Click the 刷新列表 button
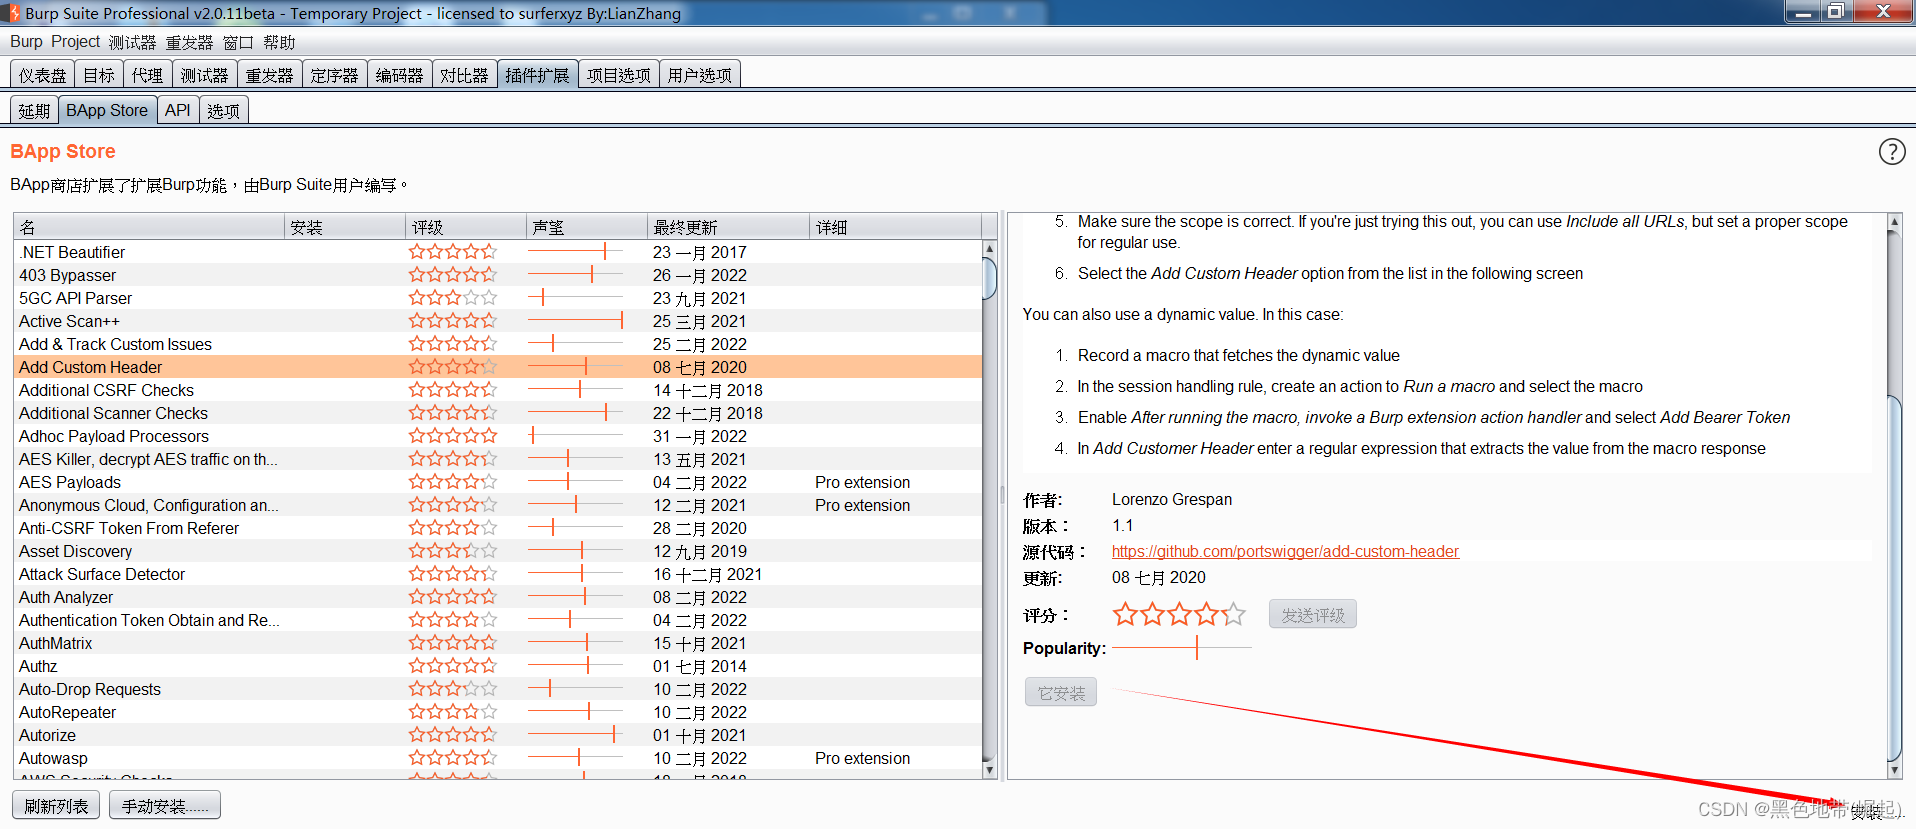 pos(56,805)
